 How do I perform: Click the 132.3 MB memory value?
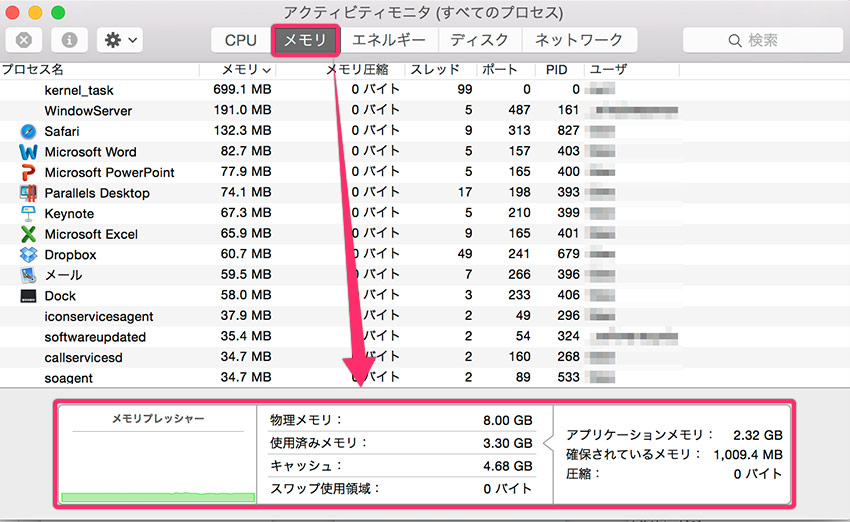pos(242,131)
